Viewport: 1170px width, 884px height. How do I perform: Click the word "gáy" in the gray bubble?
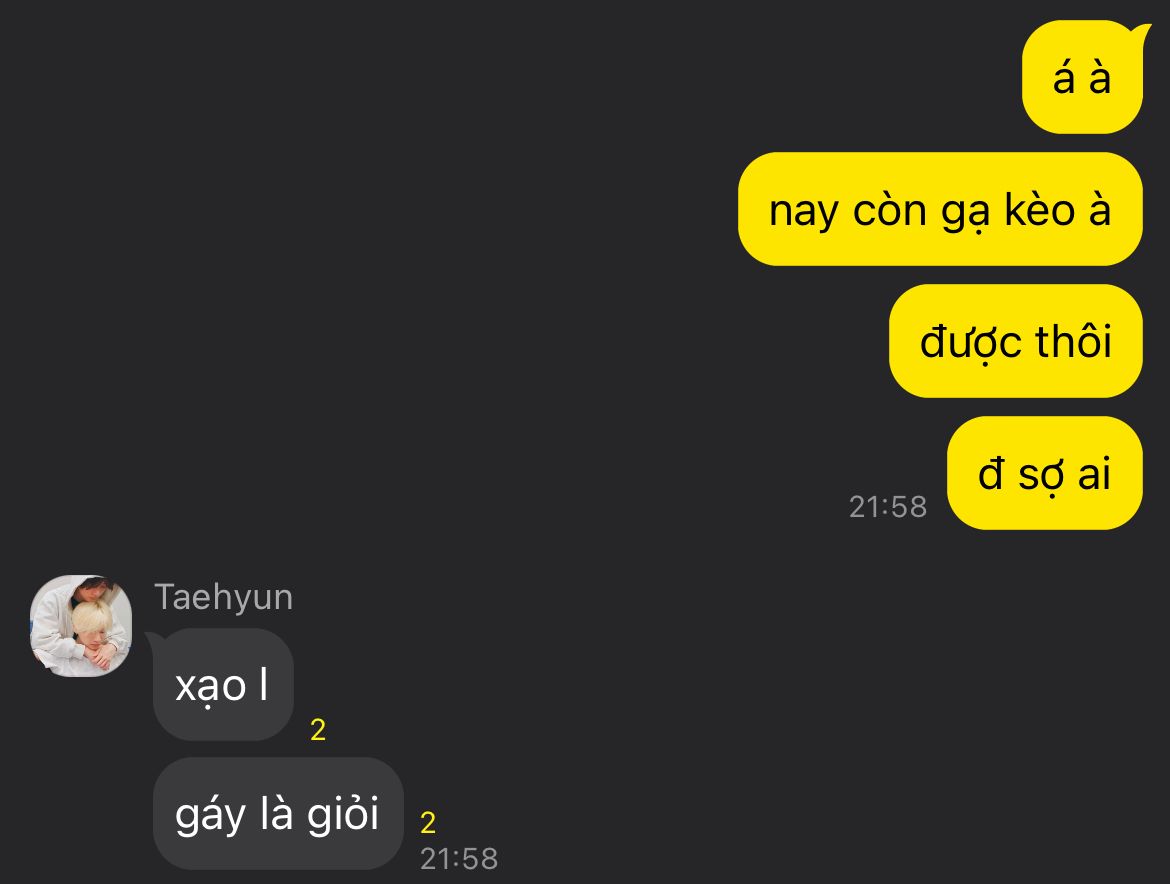pyautogui.click(x=211, y=815)
